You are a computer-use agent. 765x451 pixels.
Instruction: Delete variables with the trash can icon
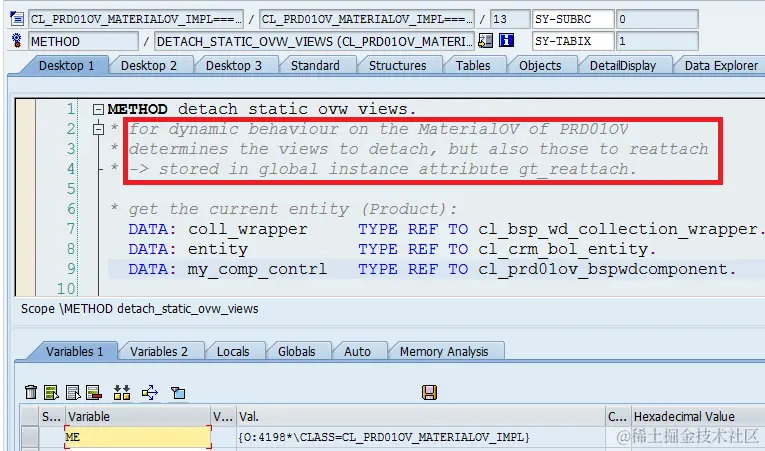[31, 392]
